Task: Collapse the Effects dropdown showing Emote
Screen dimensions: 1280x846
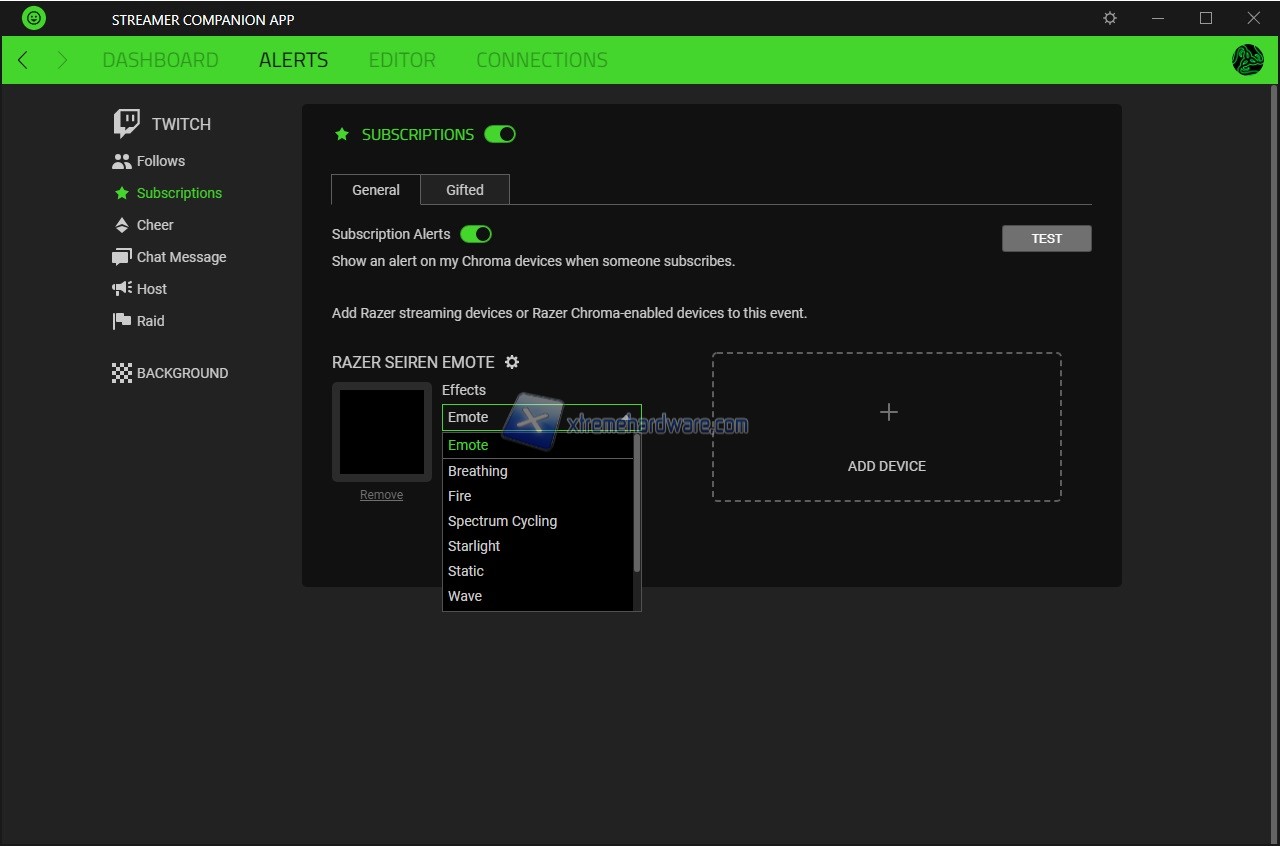Action: [541, 417]
